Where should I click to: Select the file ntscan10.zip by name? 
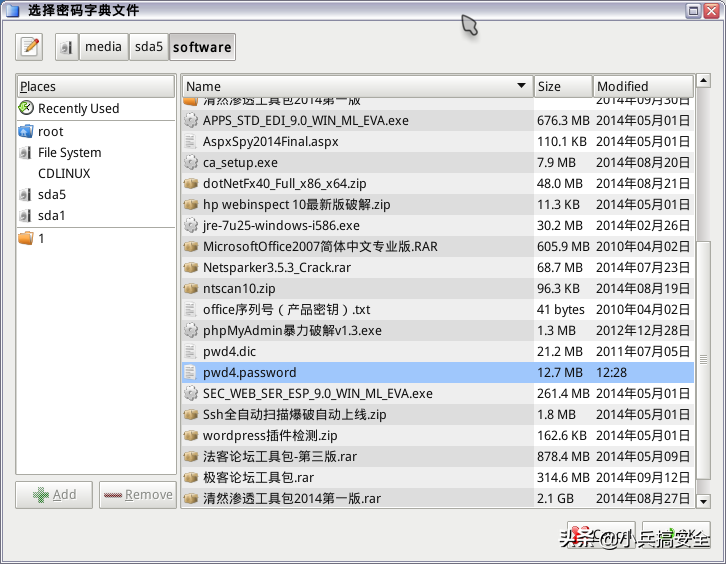[239, 288]
